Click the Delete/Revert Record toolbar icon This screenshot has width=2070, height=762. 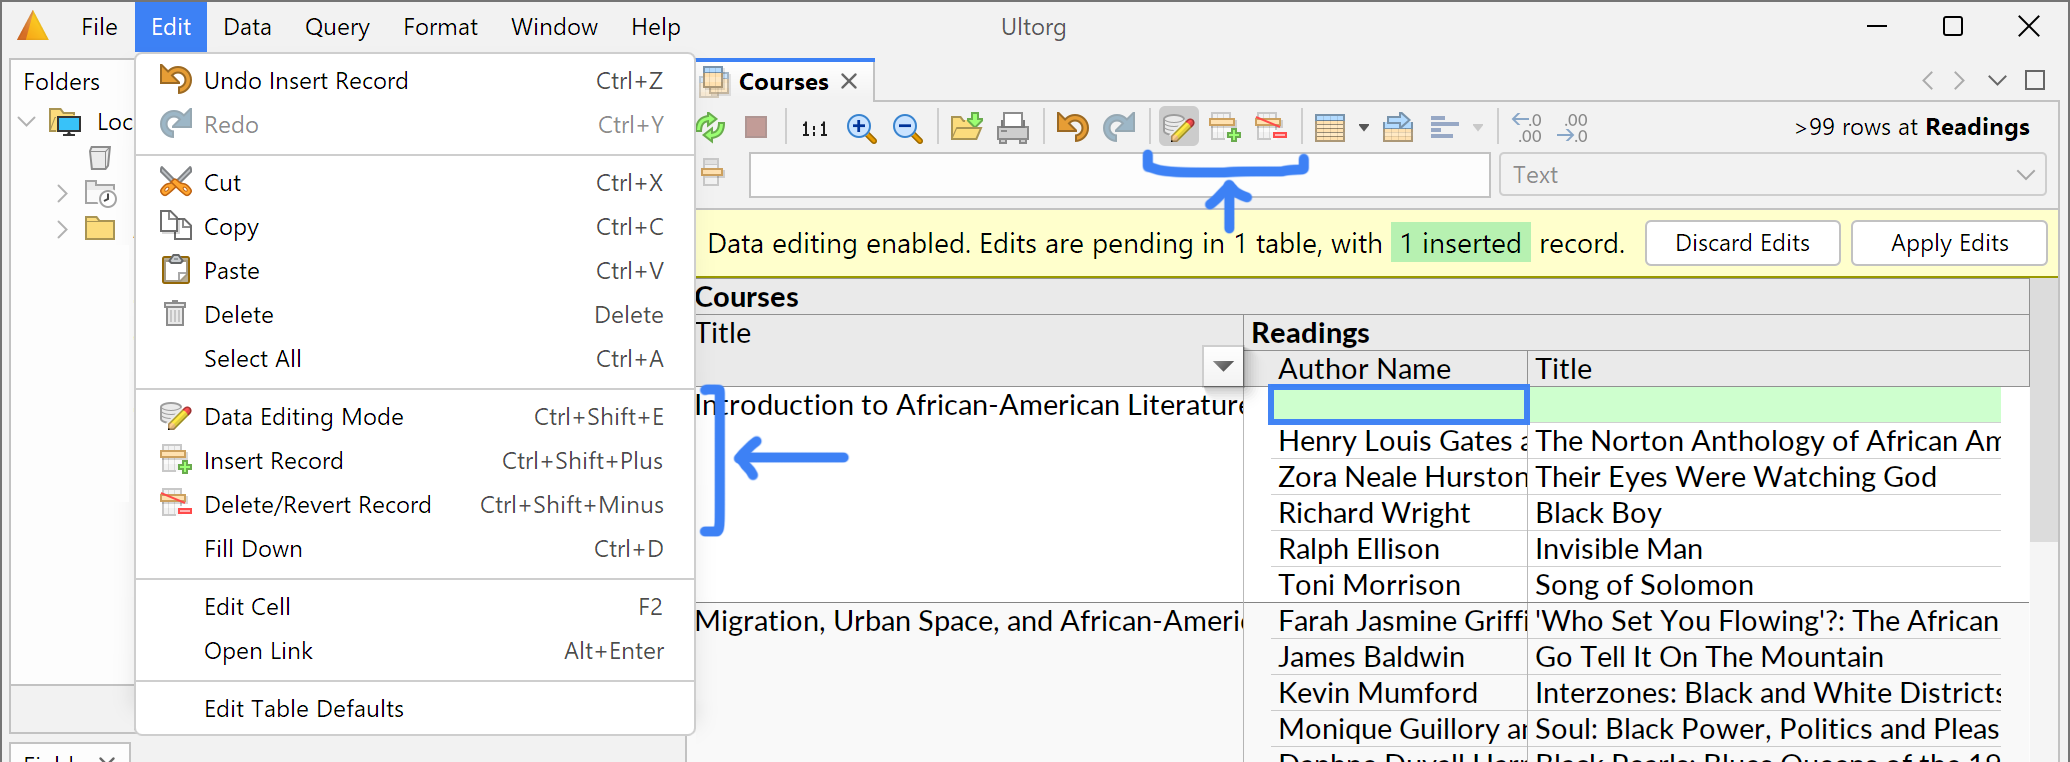click(x=1271, y=127)
